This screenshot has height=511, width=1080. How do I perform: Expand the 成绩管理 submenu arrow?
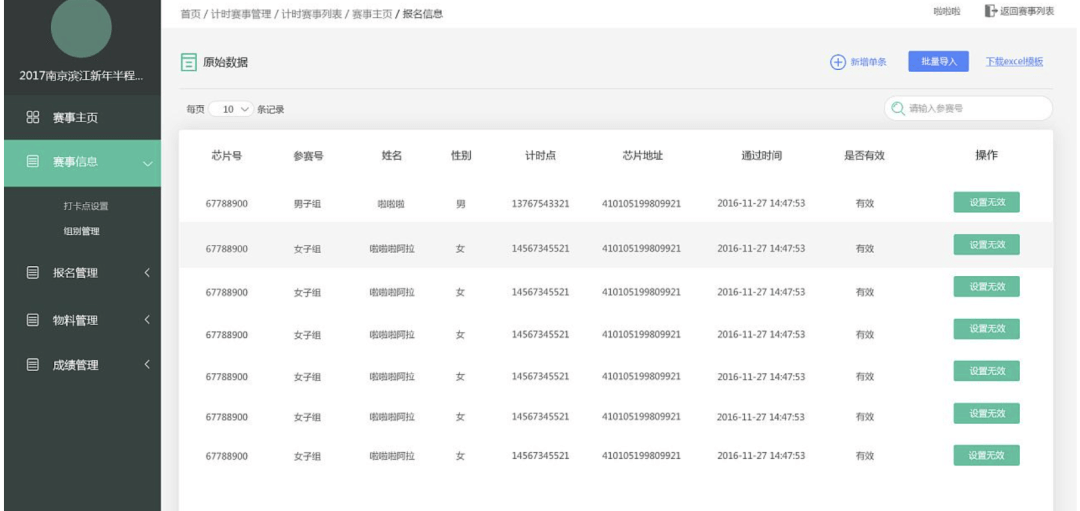[x=148, y=365]
